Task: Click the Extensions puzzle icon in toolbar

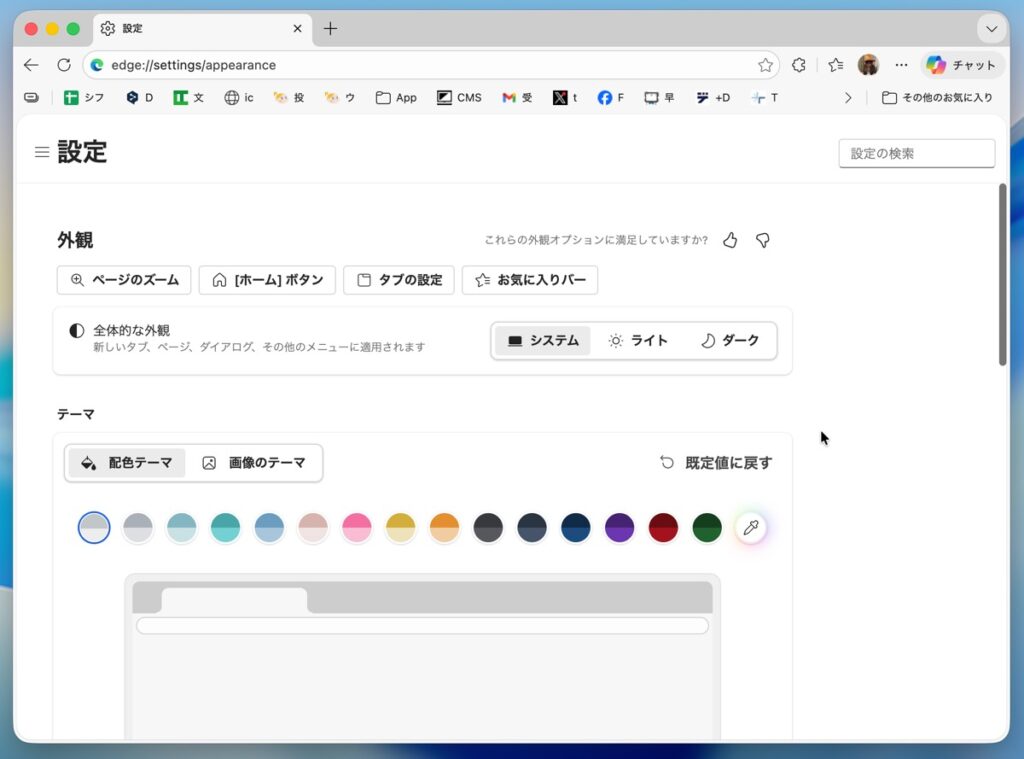Action: 799,65
